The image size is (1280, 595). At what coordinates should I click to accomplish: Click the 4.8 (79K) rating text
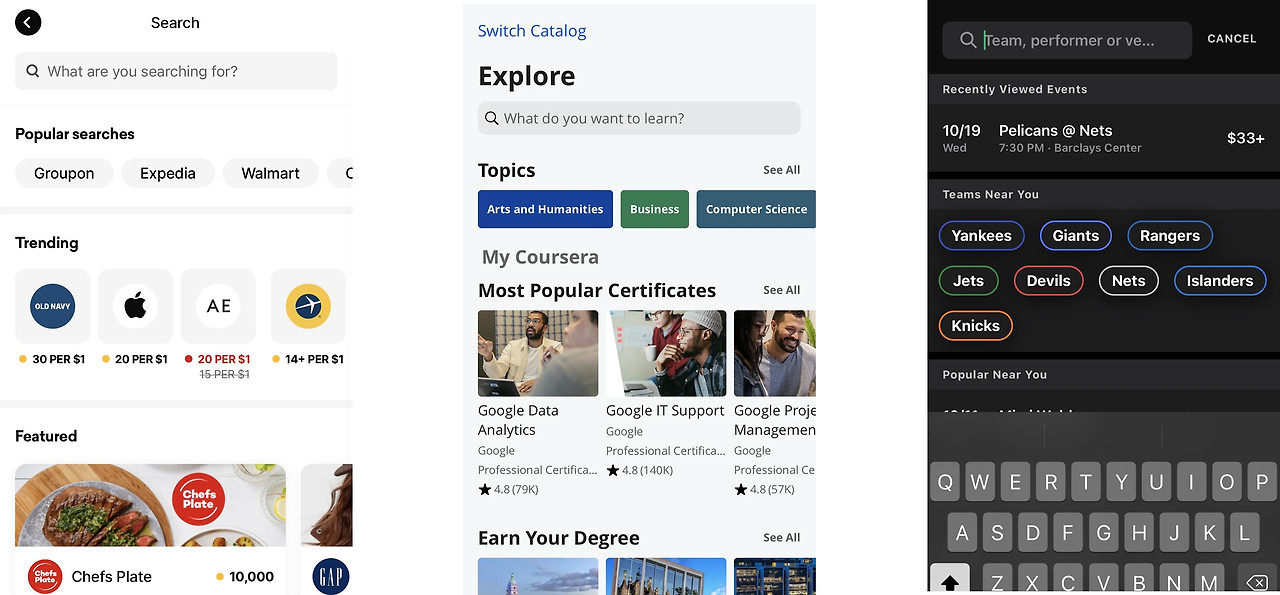pyautogui.click(x=516, y=489)
